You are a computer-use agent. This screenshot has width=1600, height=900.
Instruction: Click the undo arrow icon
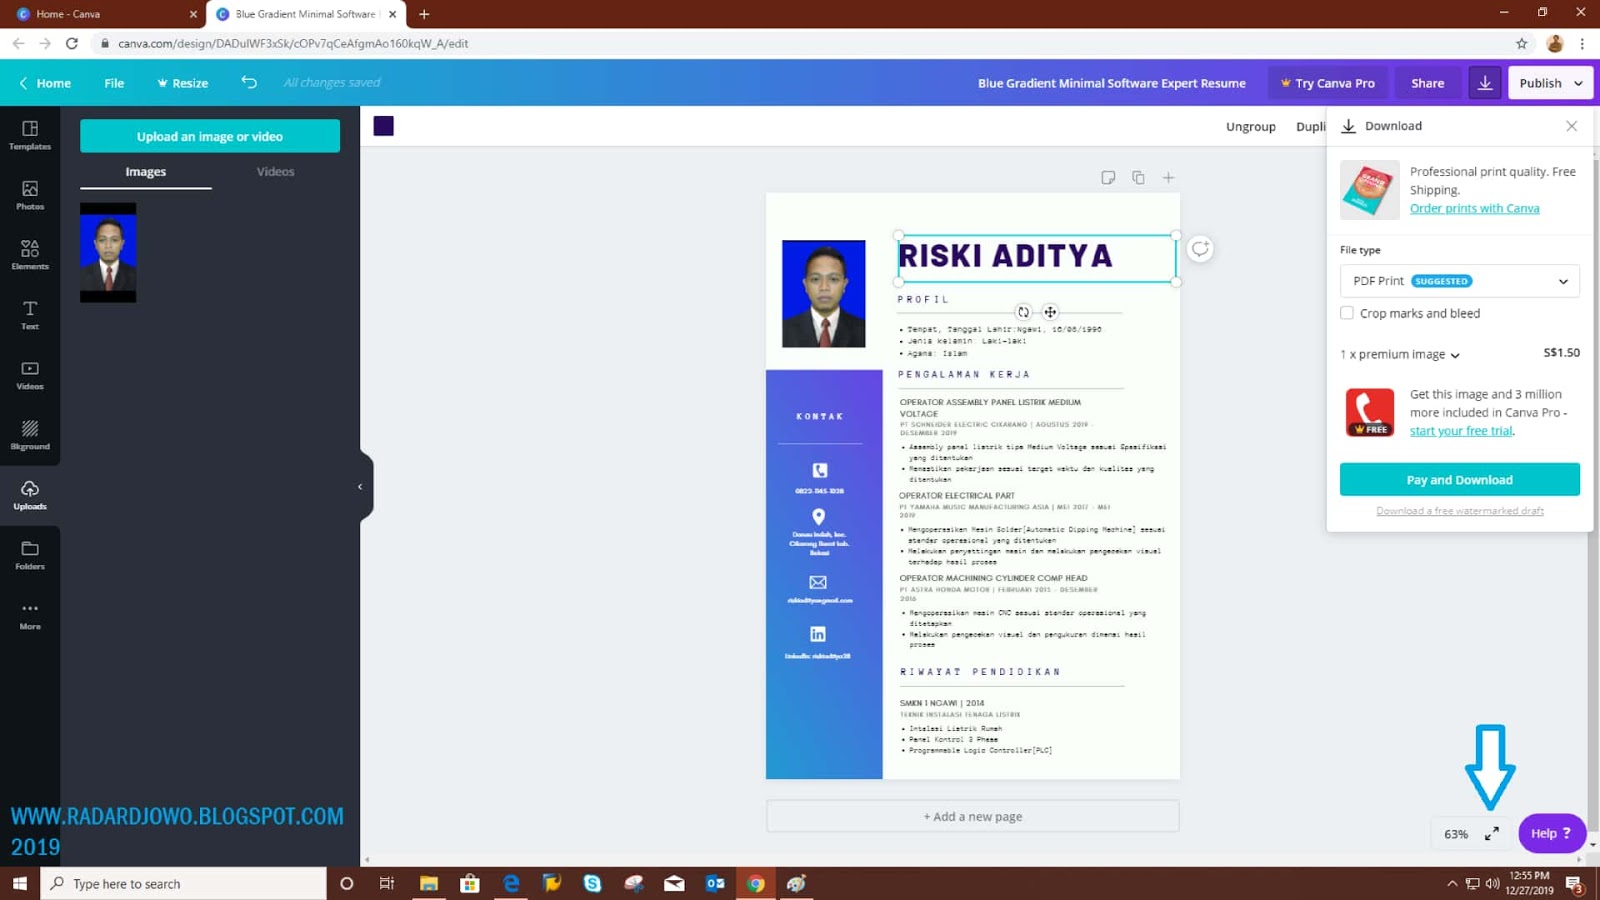(249, 83)
